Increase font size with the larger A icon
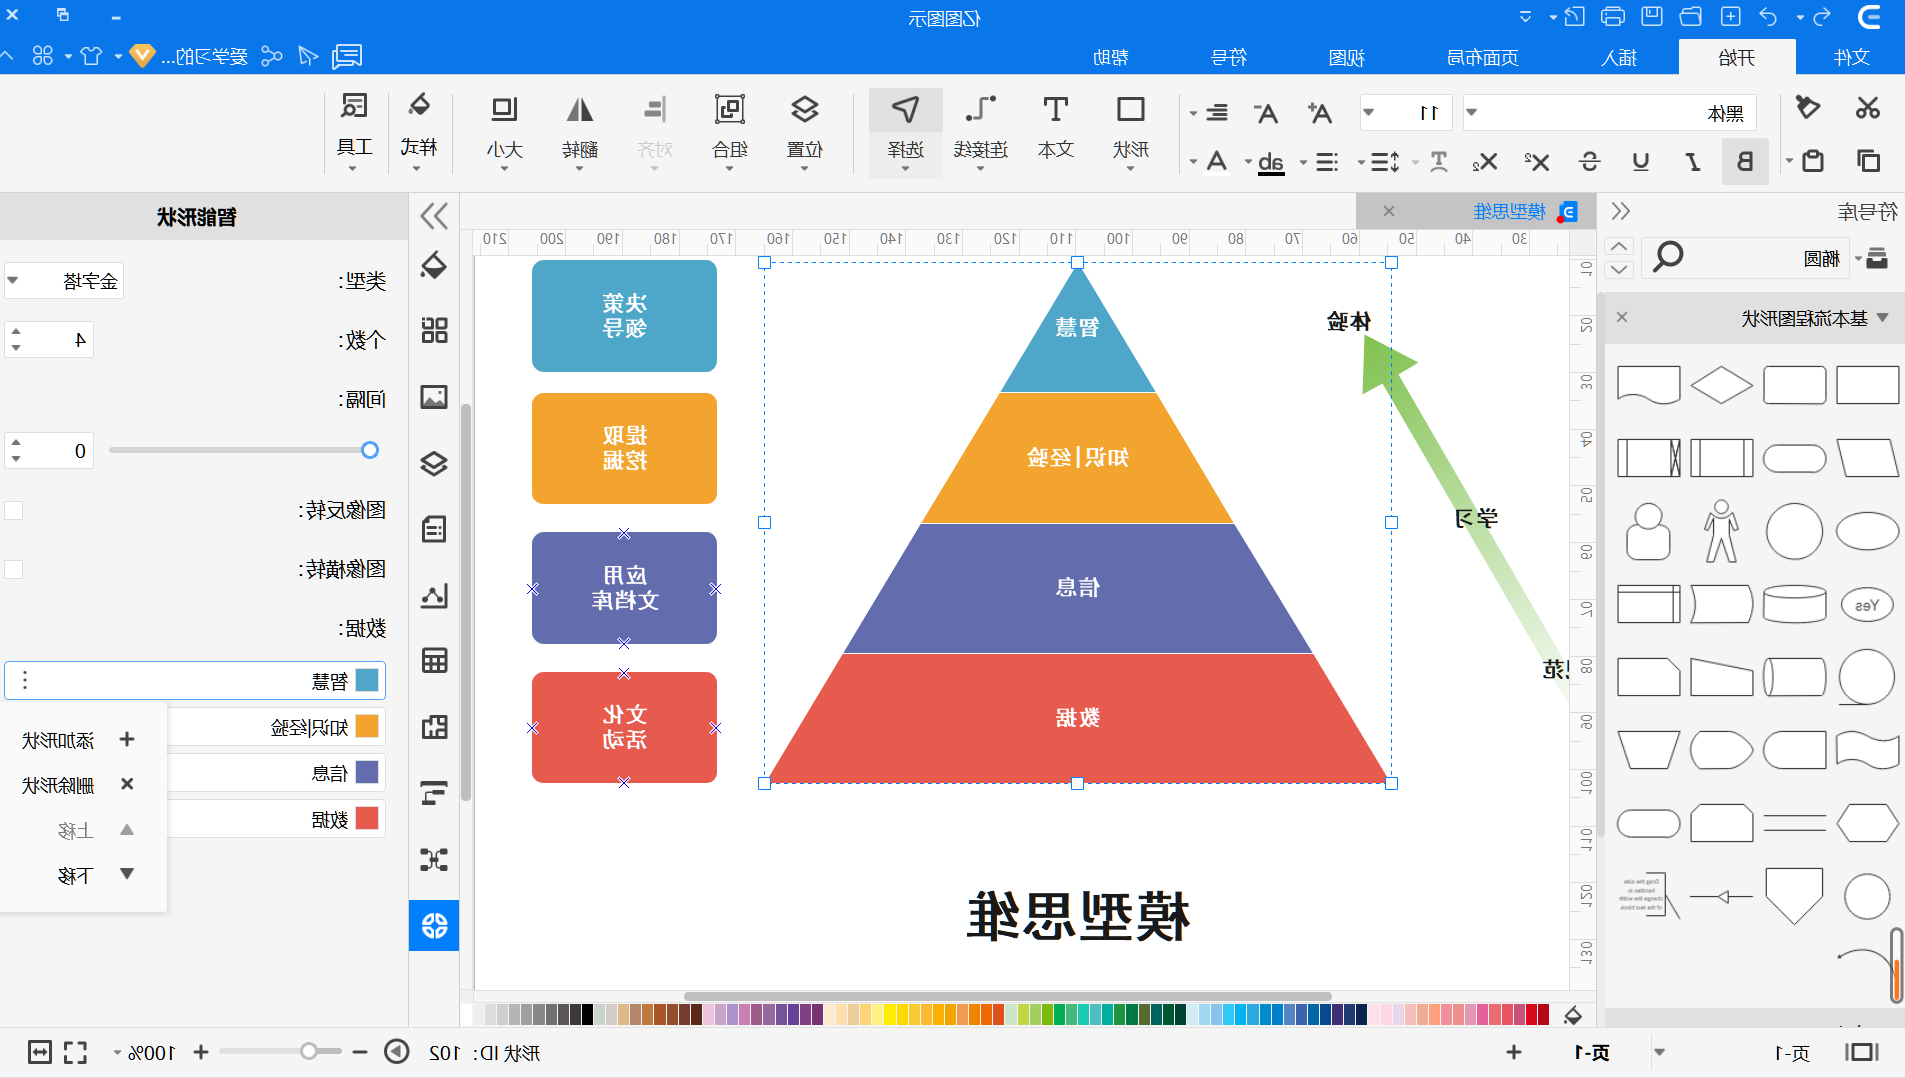 pos(1319,113)
